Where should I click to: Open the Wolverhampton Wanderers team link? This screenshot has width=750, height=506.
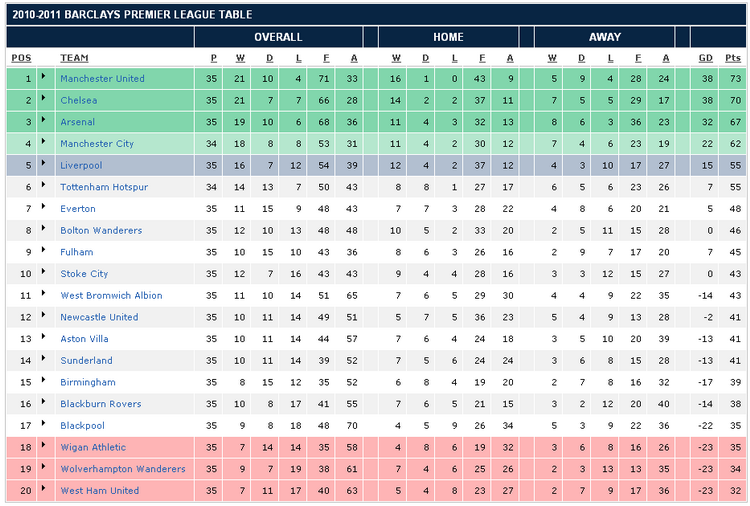tap(122, 469)
